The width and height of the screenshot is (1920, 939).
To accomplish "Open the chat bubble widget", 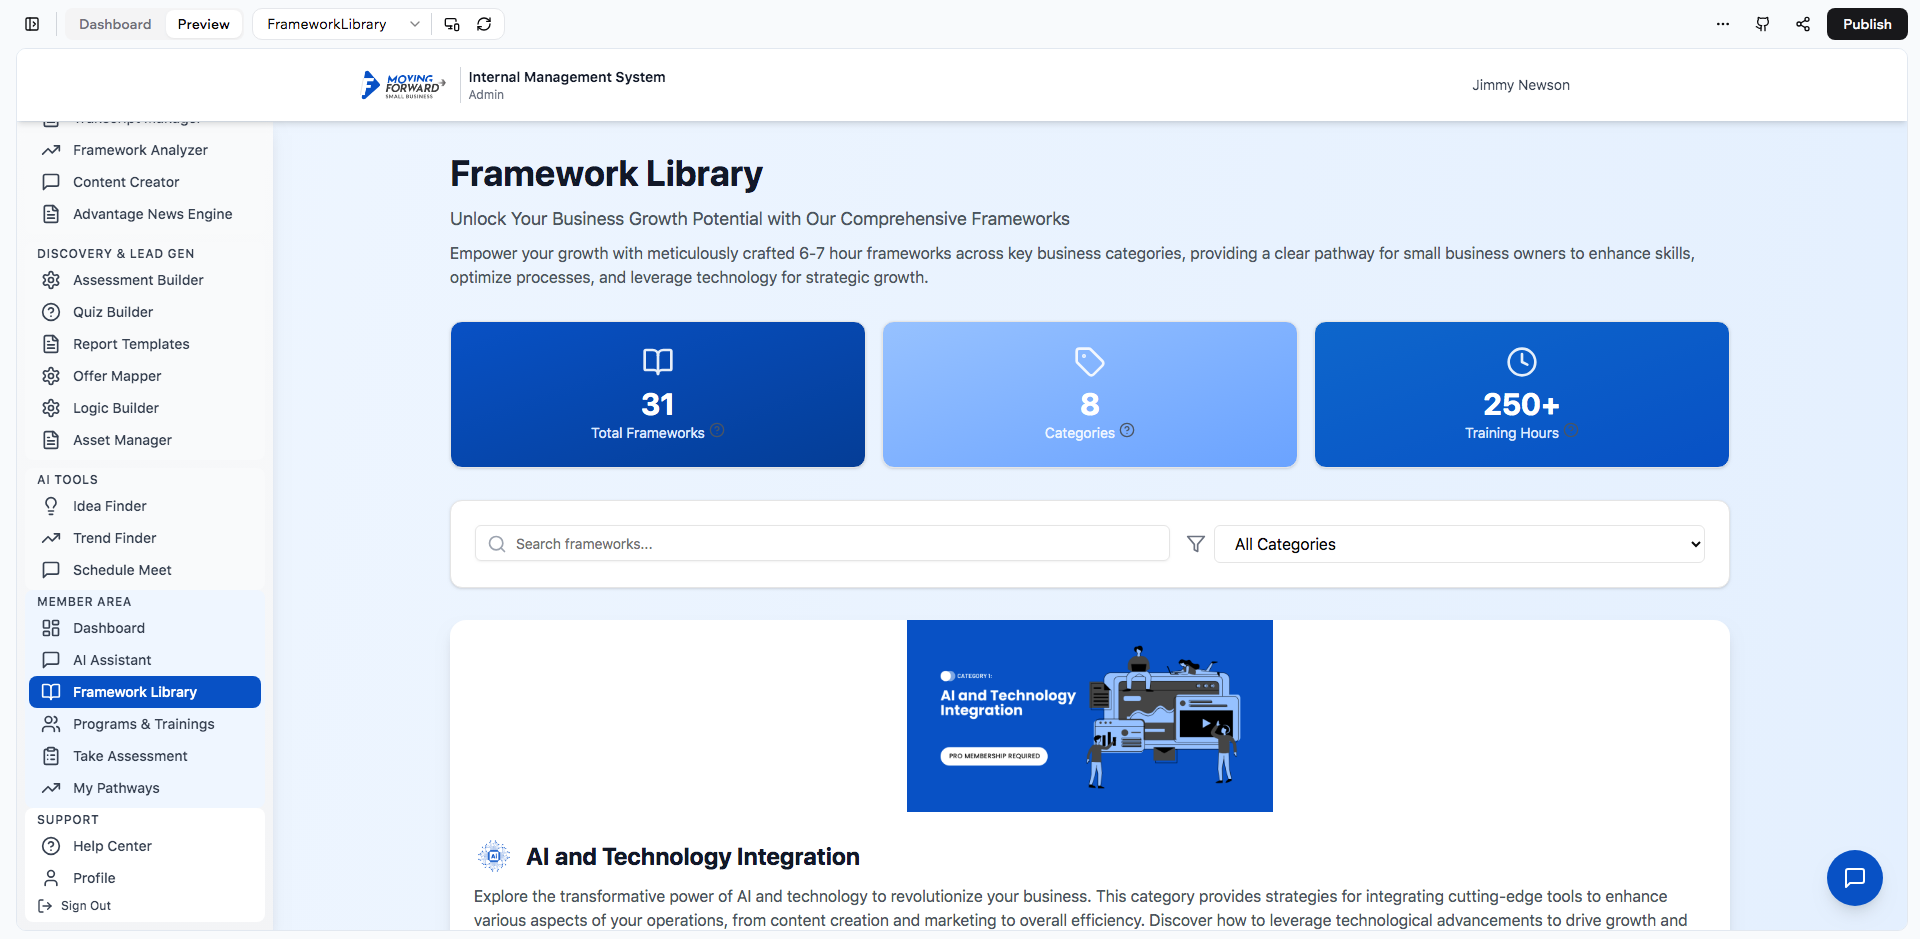I will tap(1854, 878).
